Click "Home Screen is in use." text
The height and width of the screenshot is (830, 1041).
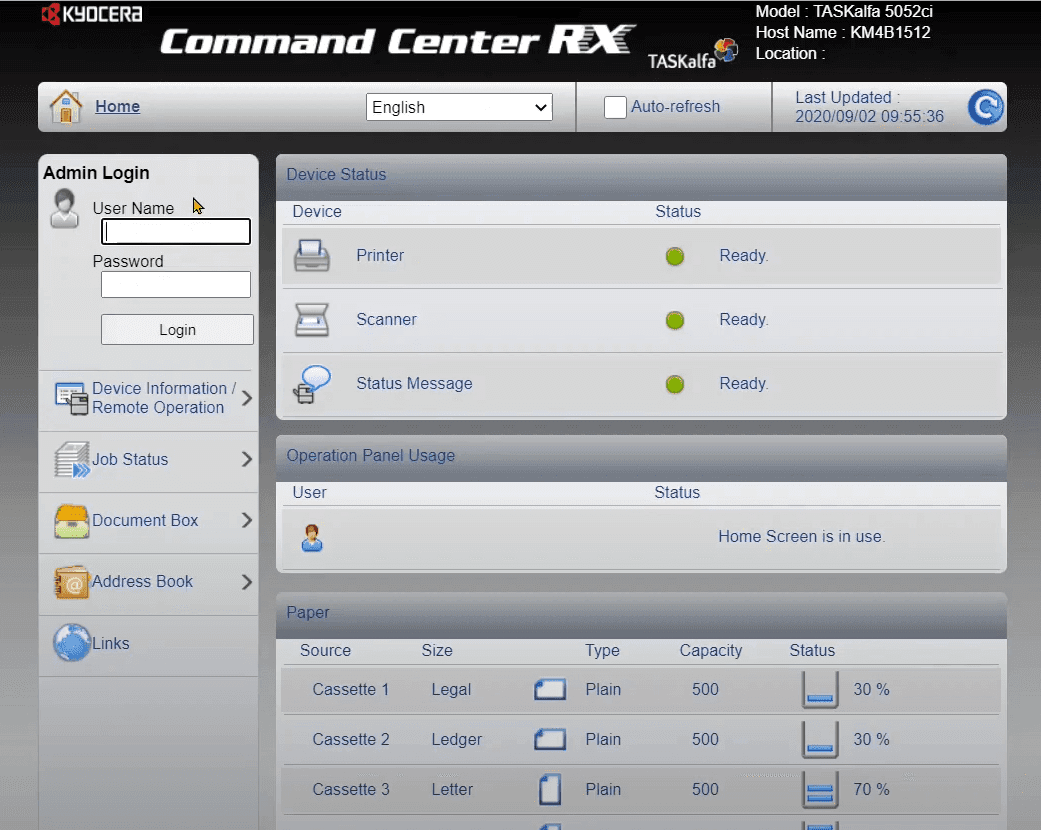[x=801, y=537]
